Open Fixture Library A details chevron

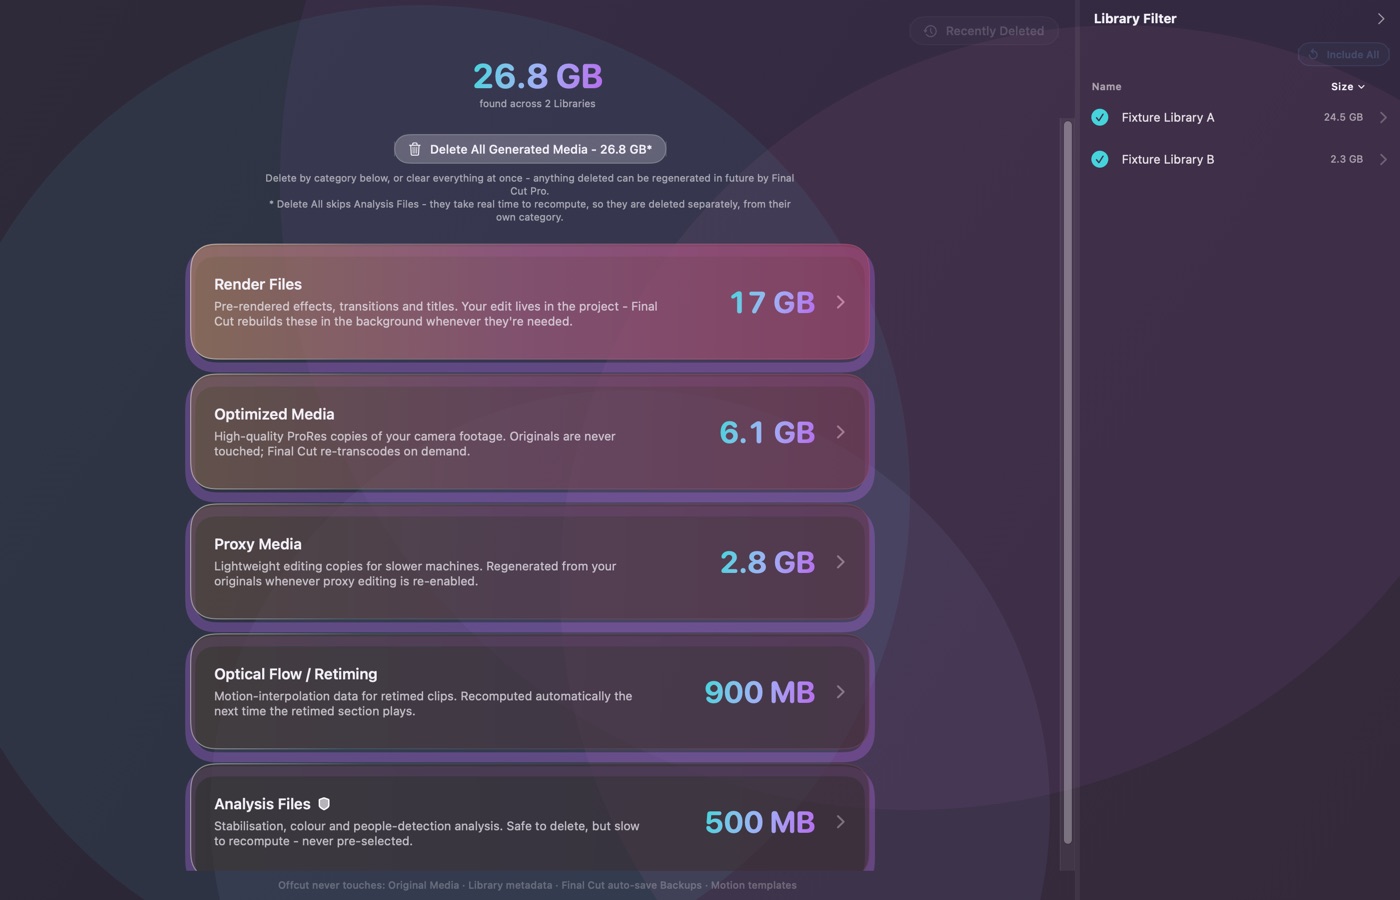point(1383,117)
